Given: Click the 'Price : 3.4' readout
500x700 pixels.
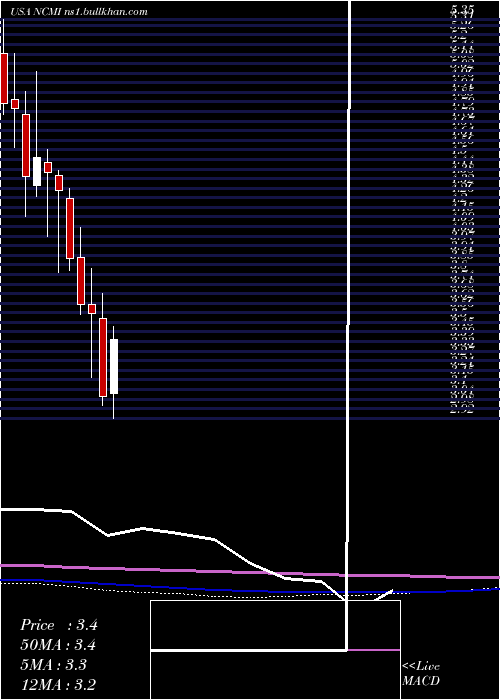Looking at the screenshot, I should point(58,625).
